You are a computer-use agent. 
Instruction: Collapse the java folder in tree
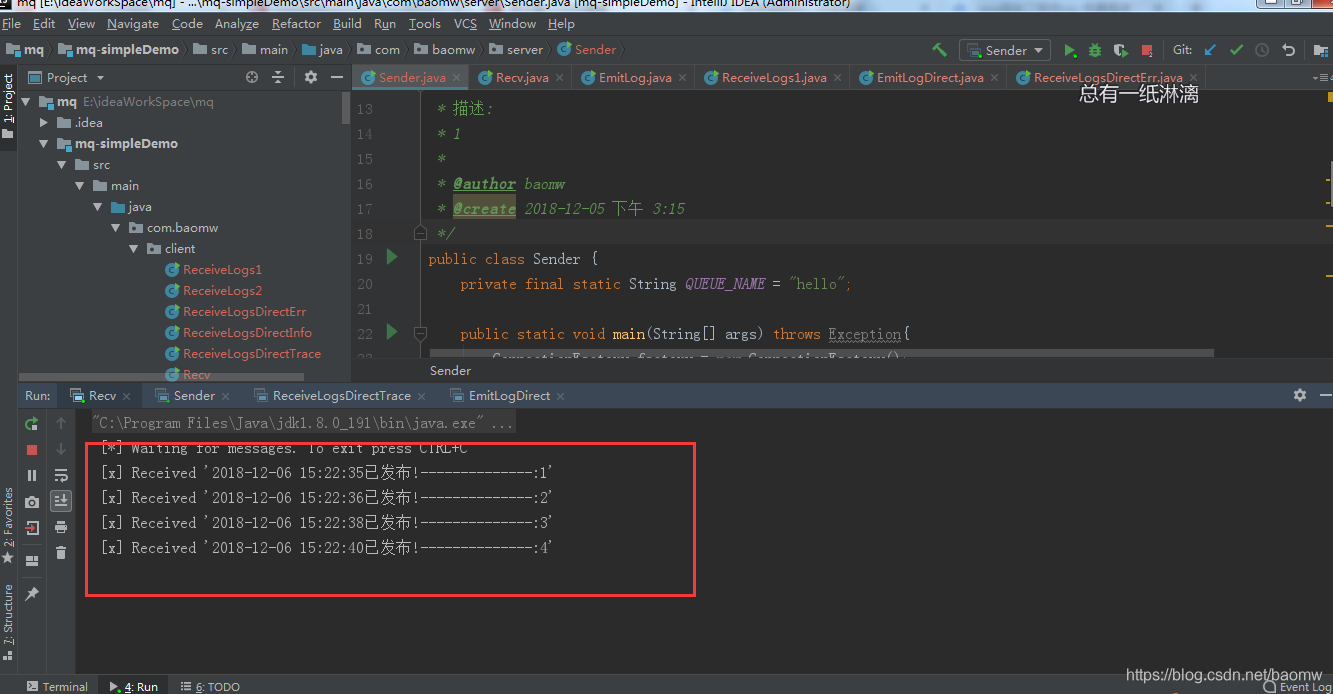coord(98,206)
